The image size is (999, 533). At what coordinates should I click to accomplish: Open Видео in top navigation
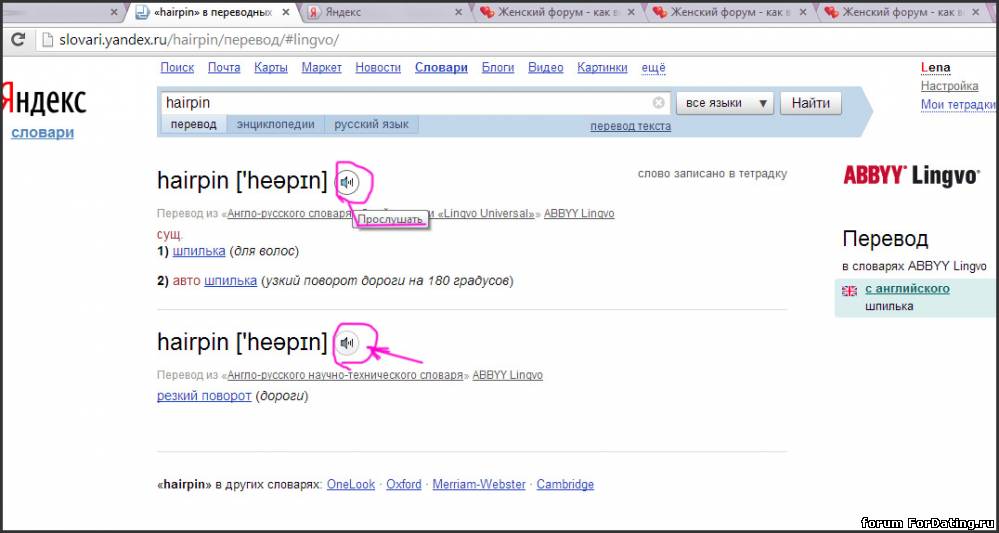pyautogui.click(x=545, y=68)
